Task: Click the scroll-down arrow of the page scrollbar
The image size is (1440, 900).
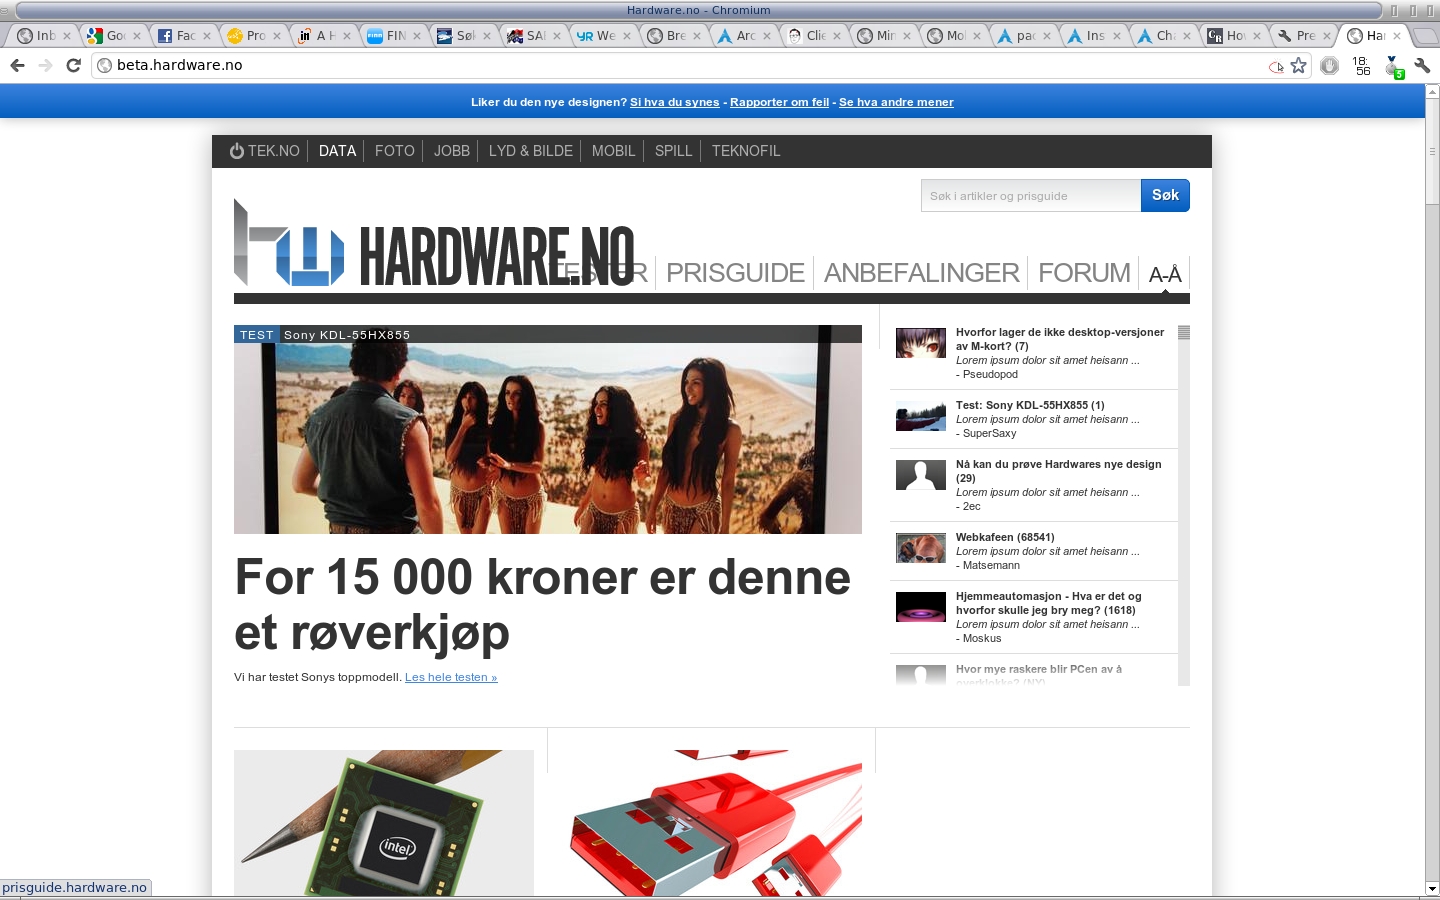Action: (x=1432, y=889)
